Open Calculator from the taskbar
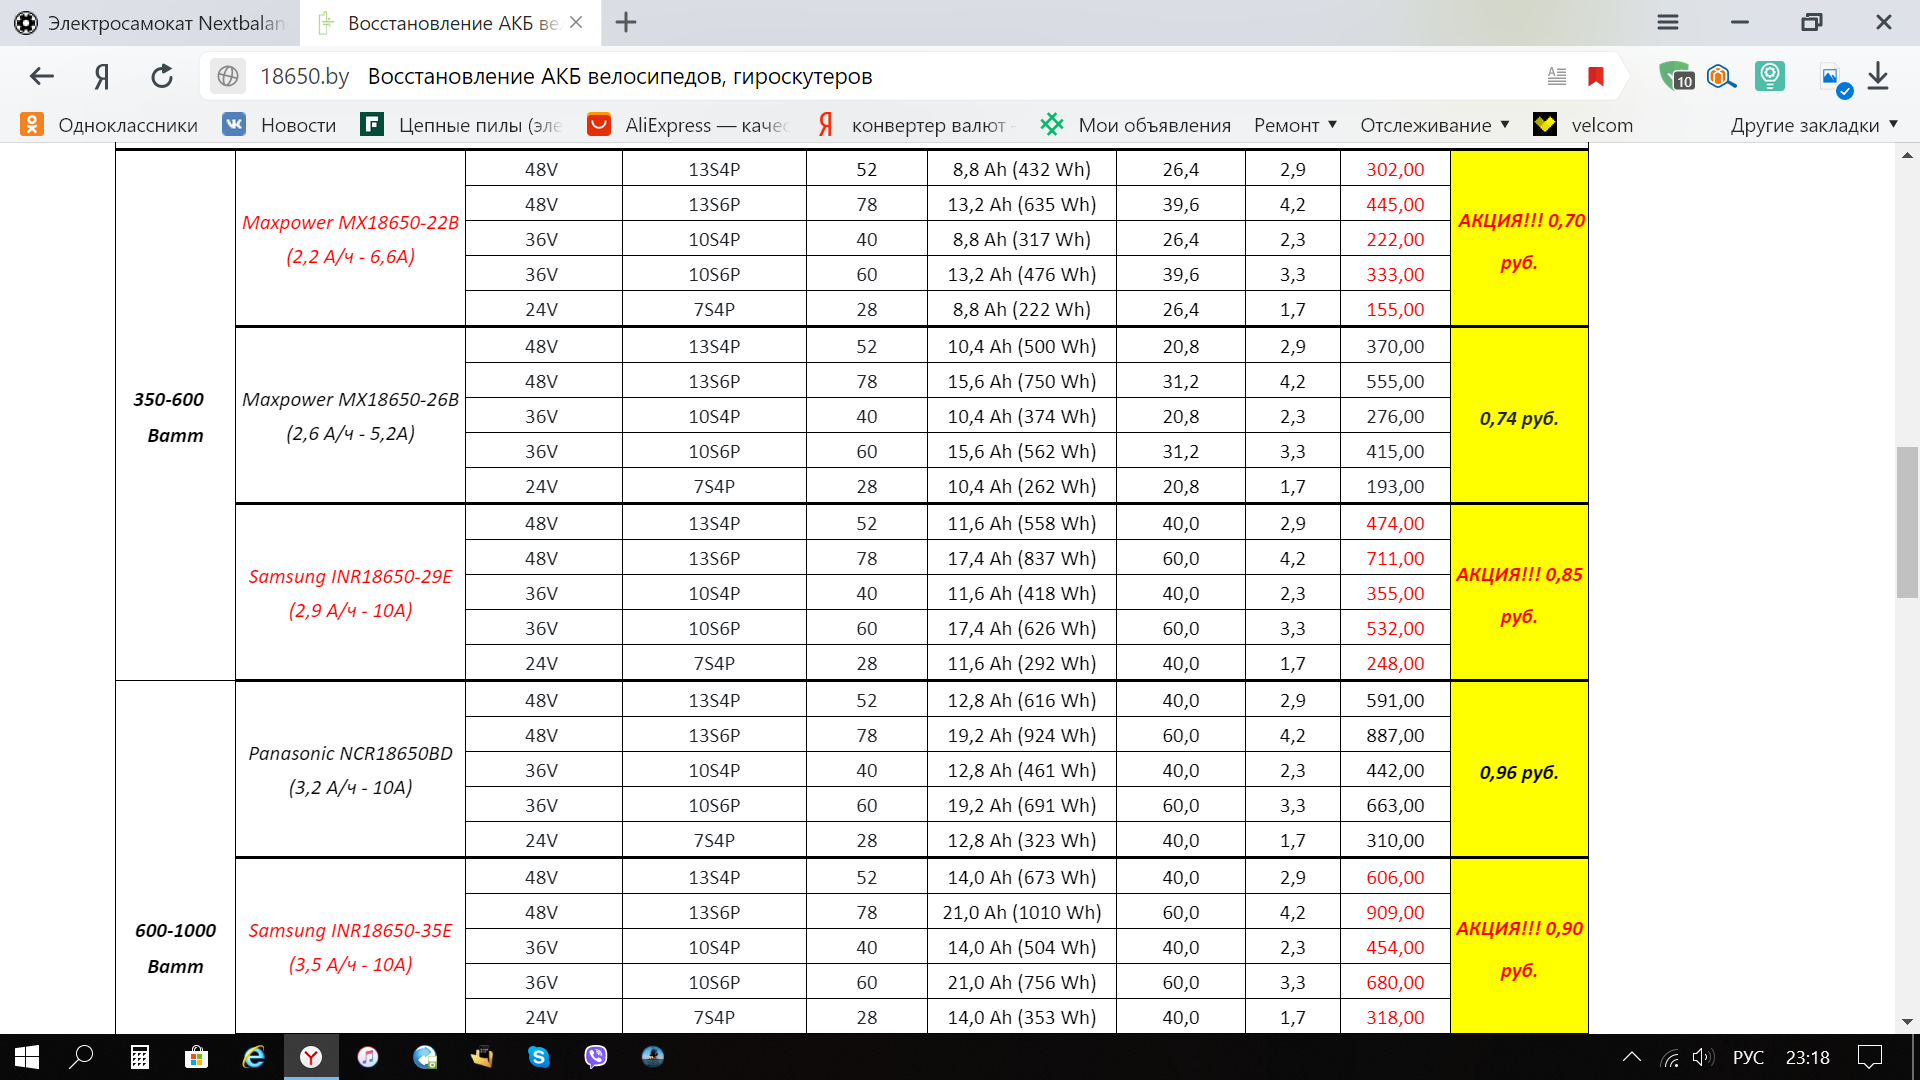 point(140,1057)
